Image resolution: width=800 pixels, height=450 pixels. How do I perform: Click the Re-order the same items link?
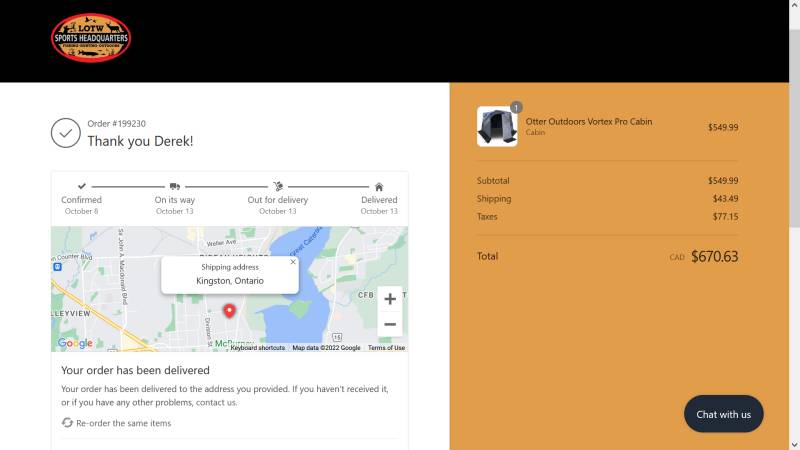click(x=123, y=423)
